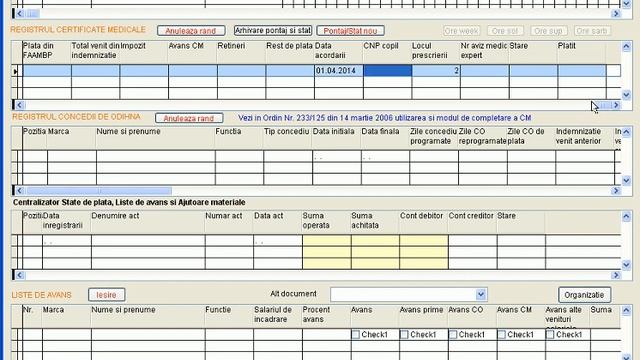Click scroll up arrow of Centralizator grid
The height and width of the screenshot is (360, 640).
(627, 216)
